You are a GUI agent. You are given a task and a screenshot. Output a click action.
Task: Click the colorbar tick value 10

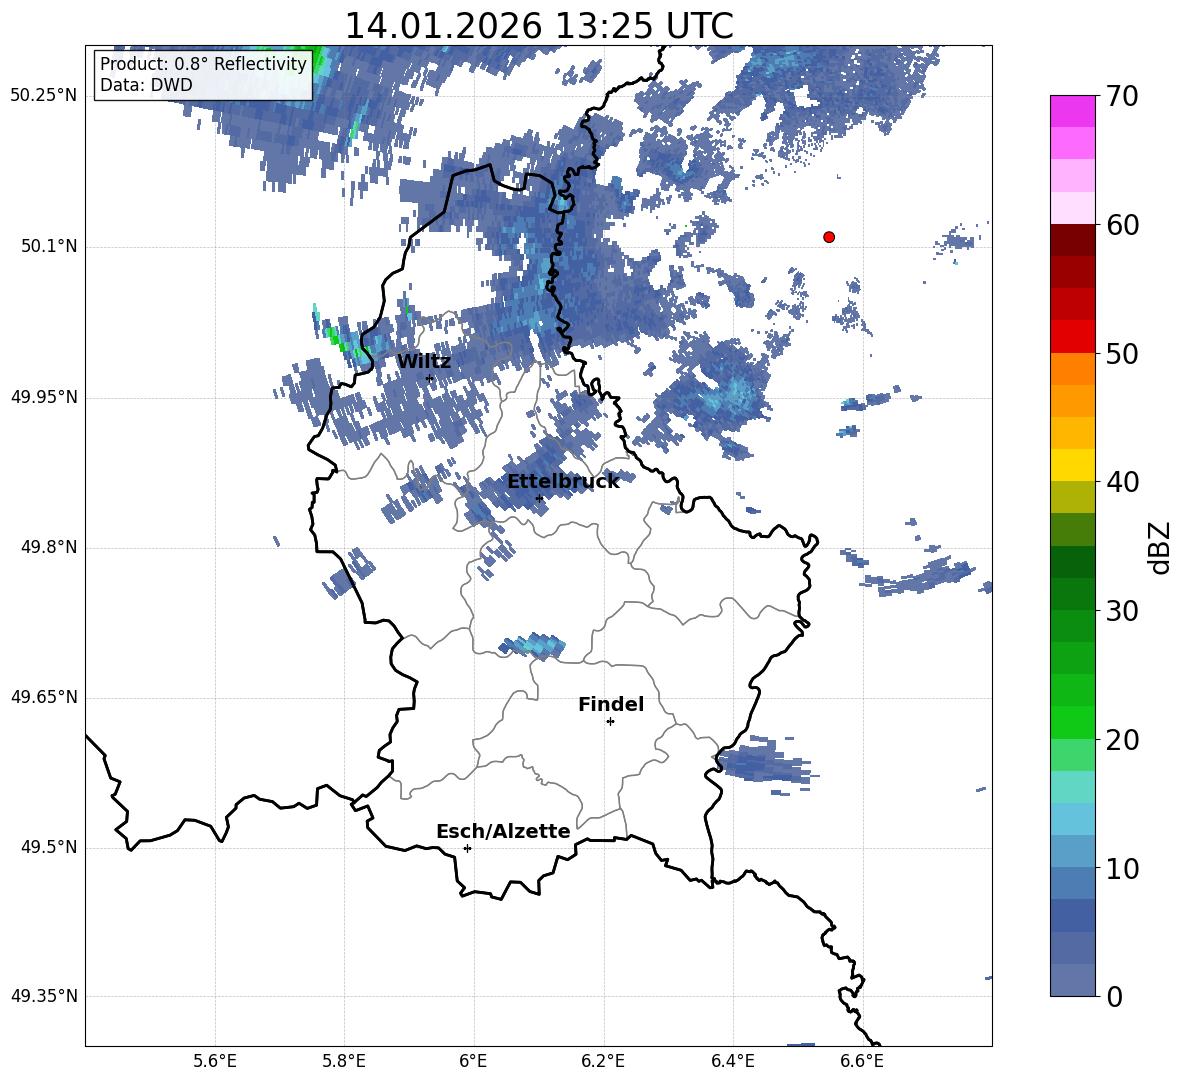(1122, 868)
